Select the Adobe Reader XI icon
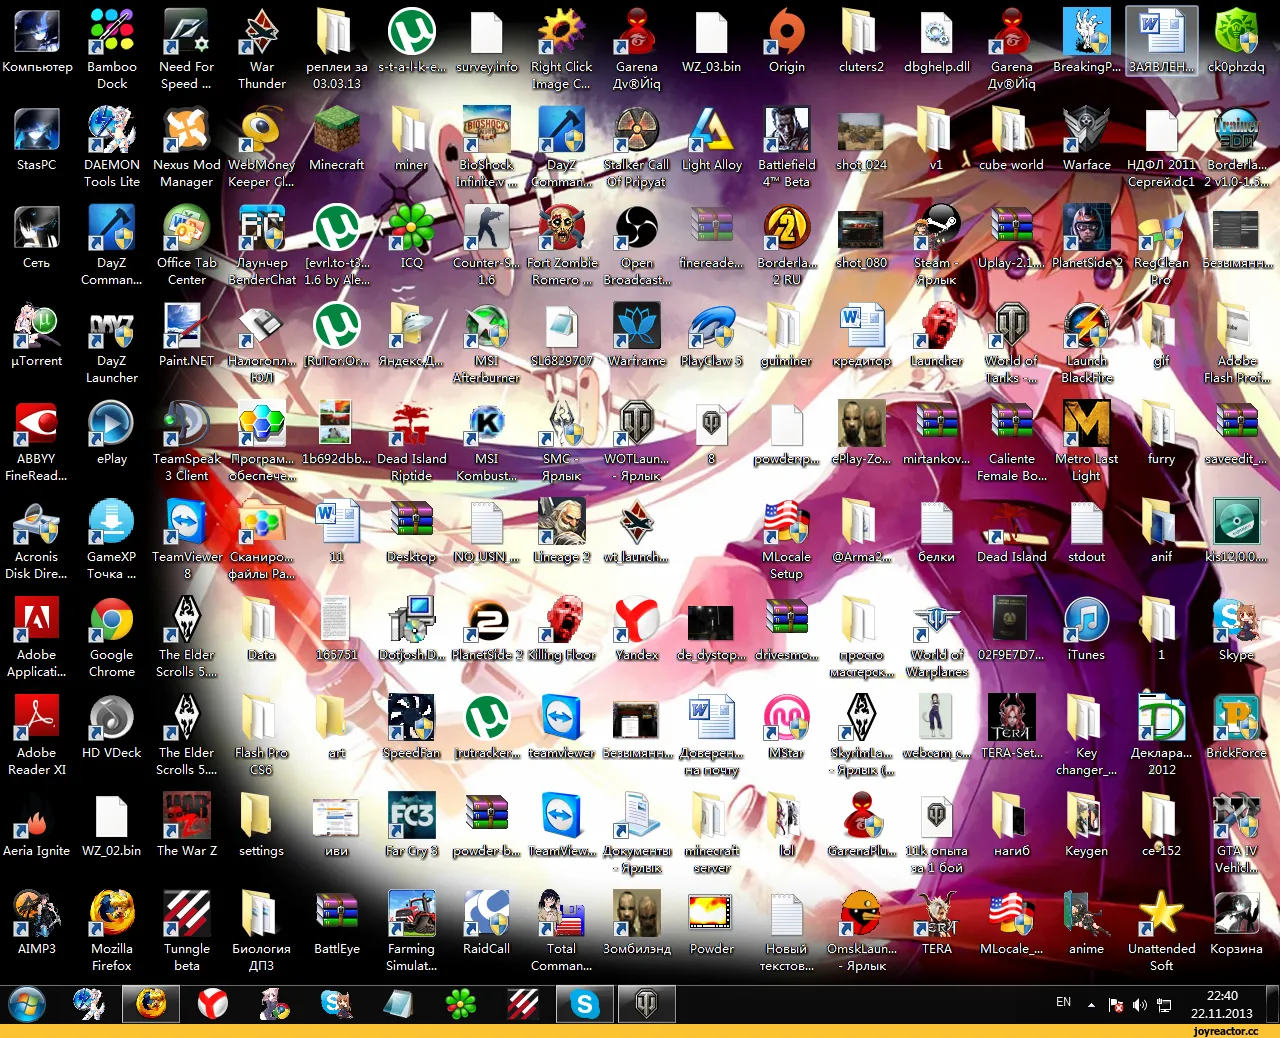Viewport: 1280px width, 1038px height. (37, 736)
